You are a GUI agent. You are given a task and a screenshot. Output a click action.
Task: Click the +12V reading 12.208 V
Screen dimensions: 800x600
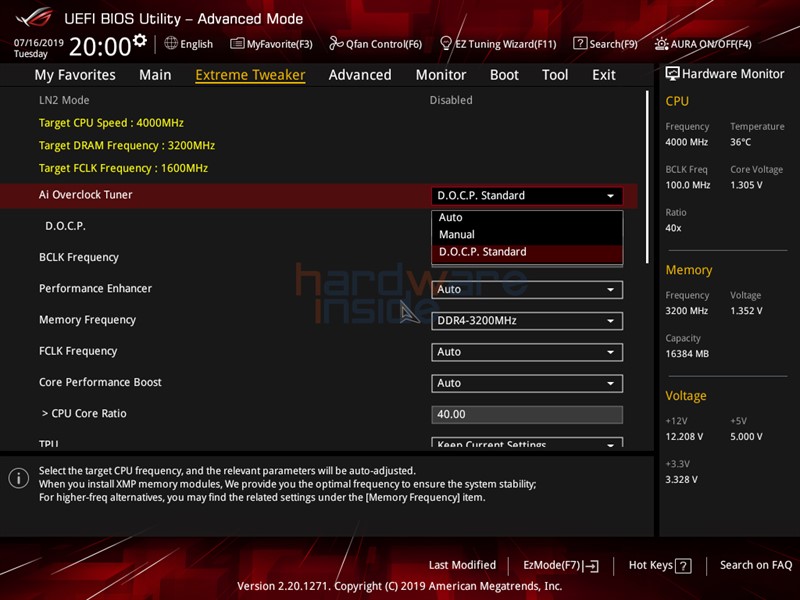coord(684,437)
